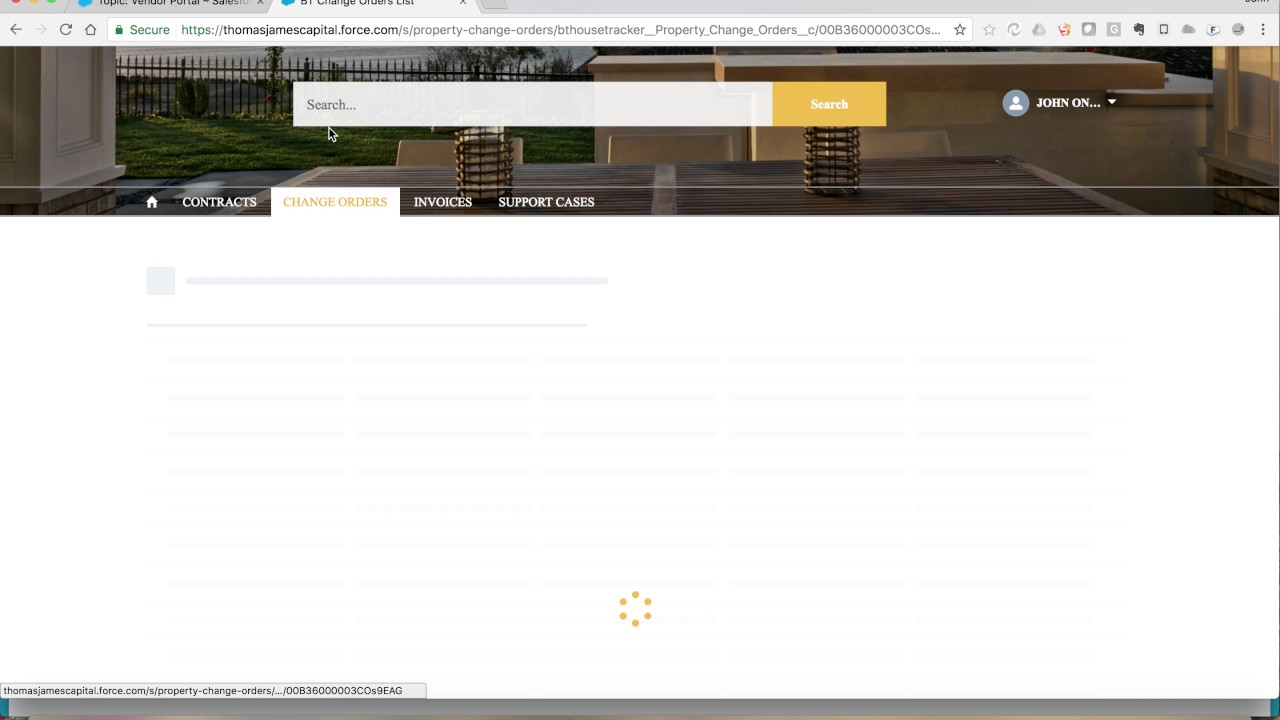Screen dimensions: 1280x720
Task: Switch to Support Cases tab
Action: 546,202
